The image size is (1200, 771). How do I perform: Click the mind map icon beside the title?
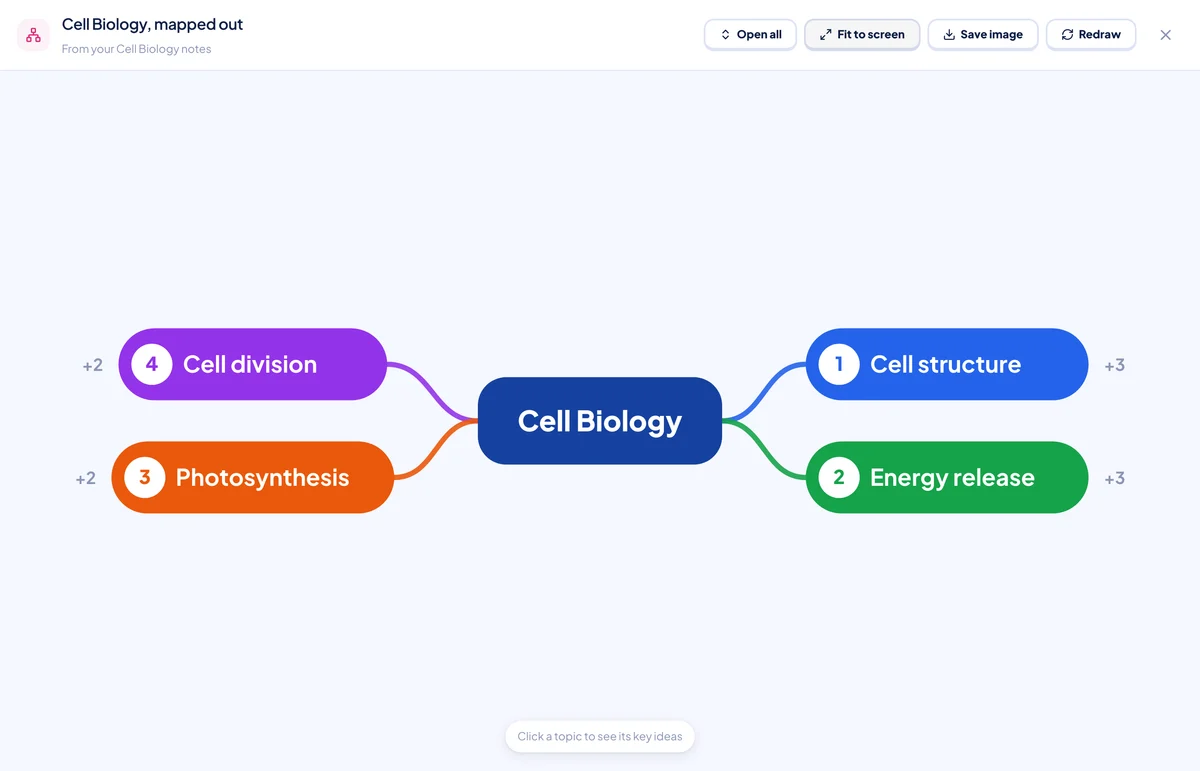(x=33, y=35)
